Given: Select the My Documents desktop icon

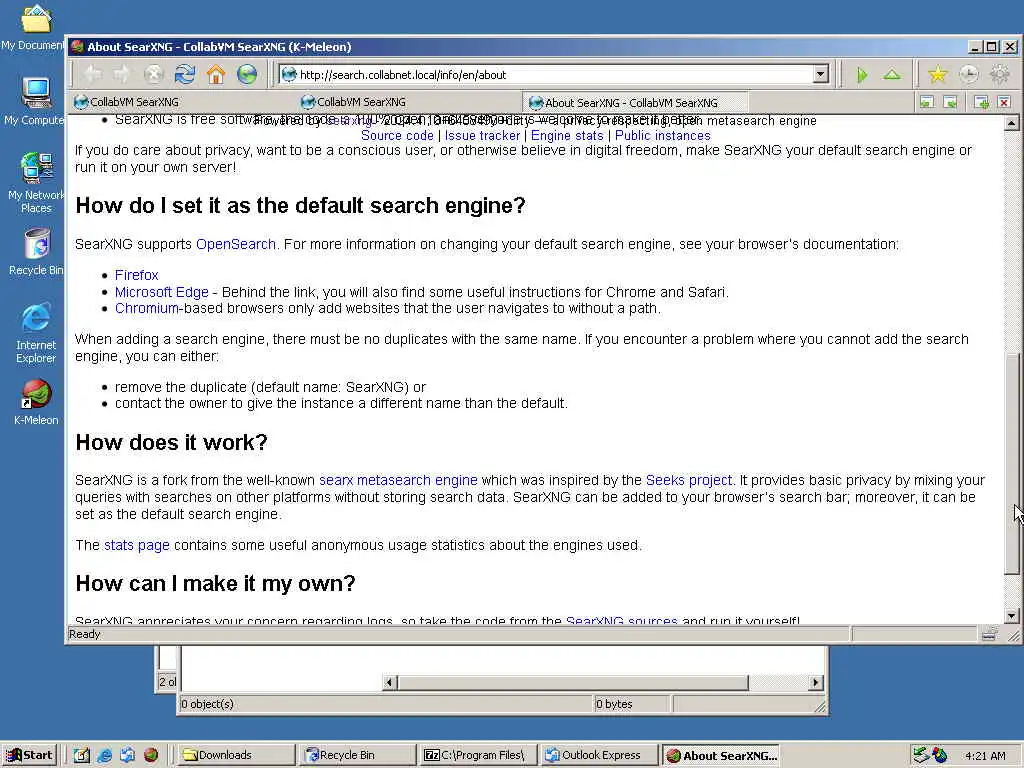Looking at the screenshot, I should tap(35, 27).
